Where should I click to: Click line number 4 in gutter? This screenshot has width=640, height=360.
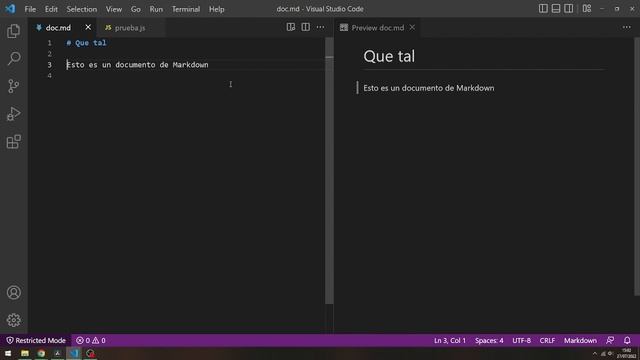(x=49, y=76)
